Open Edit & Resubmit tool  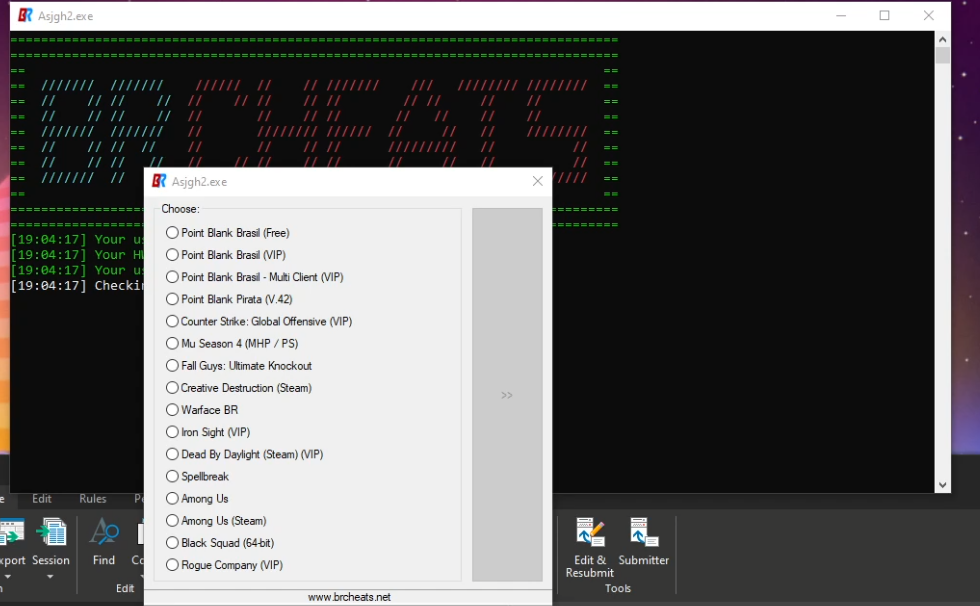[589, 548]
